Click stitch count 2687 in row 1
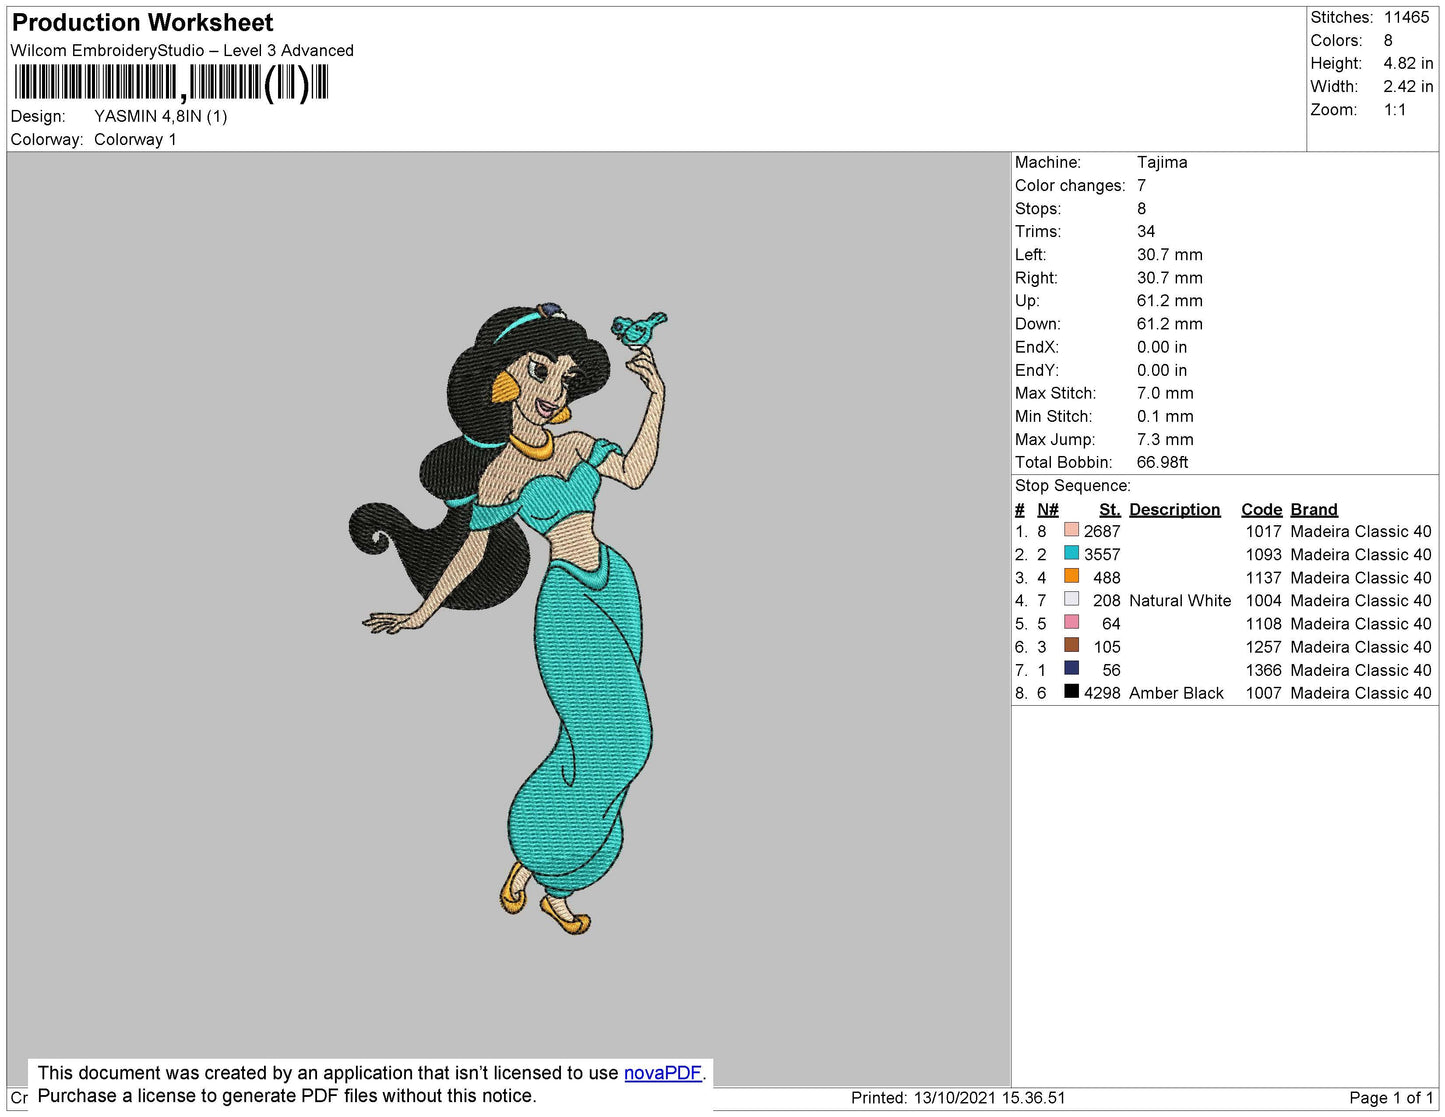Image resolution: width=1445 pixels, height=1117 pixels. pyautogui.click(x=1102, y=531)
